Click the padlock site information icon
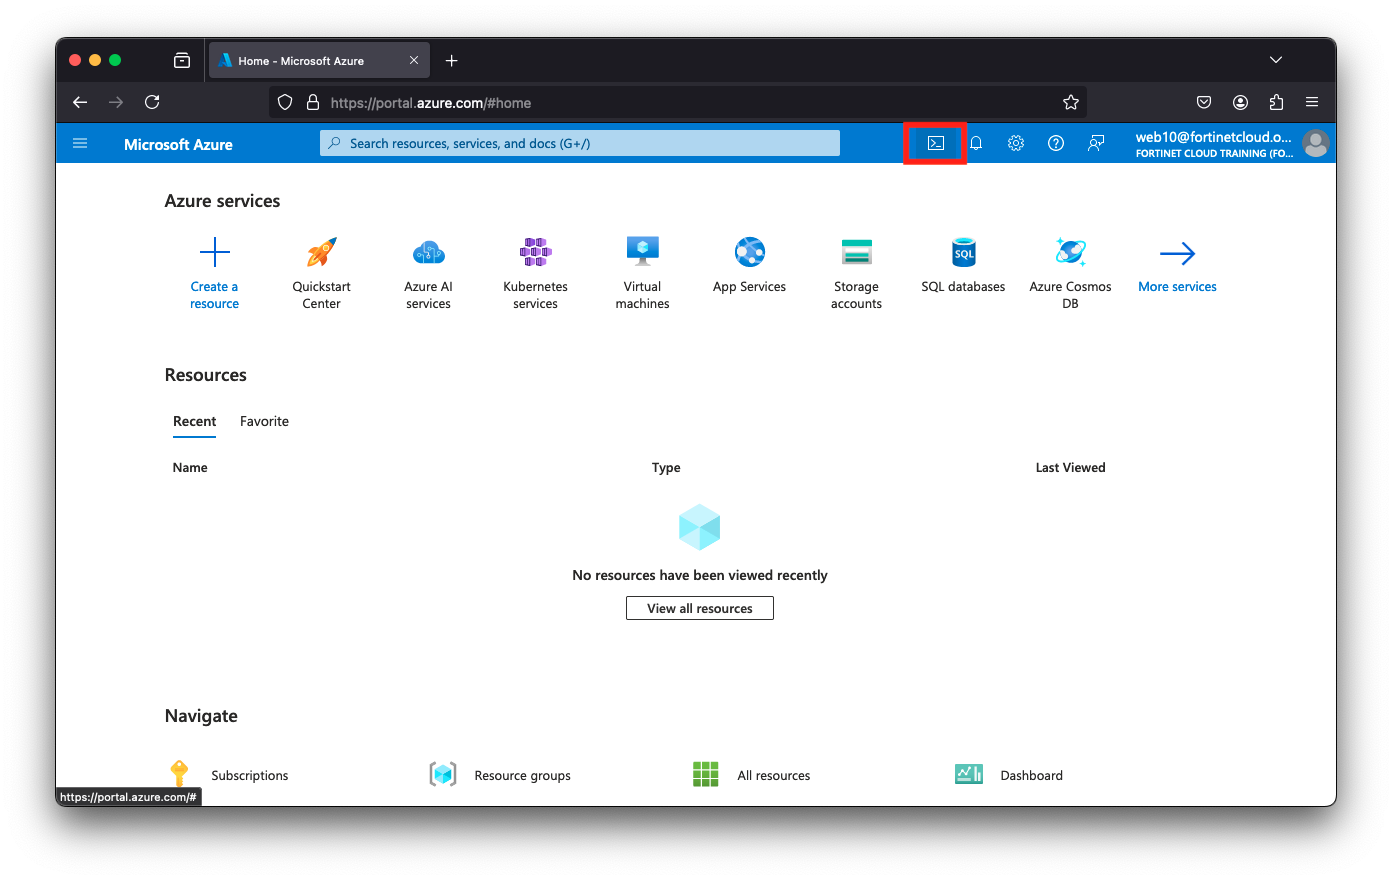Image resolution: width=1392 pixels, height=880 pixels. pos(313,102)
